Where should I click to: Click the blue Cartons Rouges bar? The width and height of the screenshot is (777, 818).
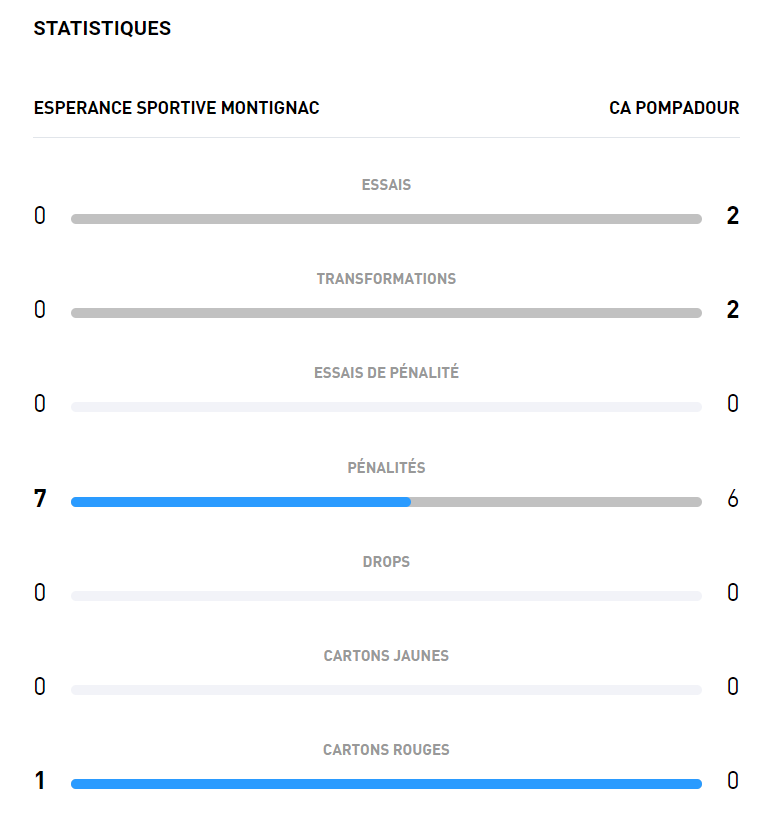(x=386, y=784)
